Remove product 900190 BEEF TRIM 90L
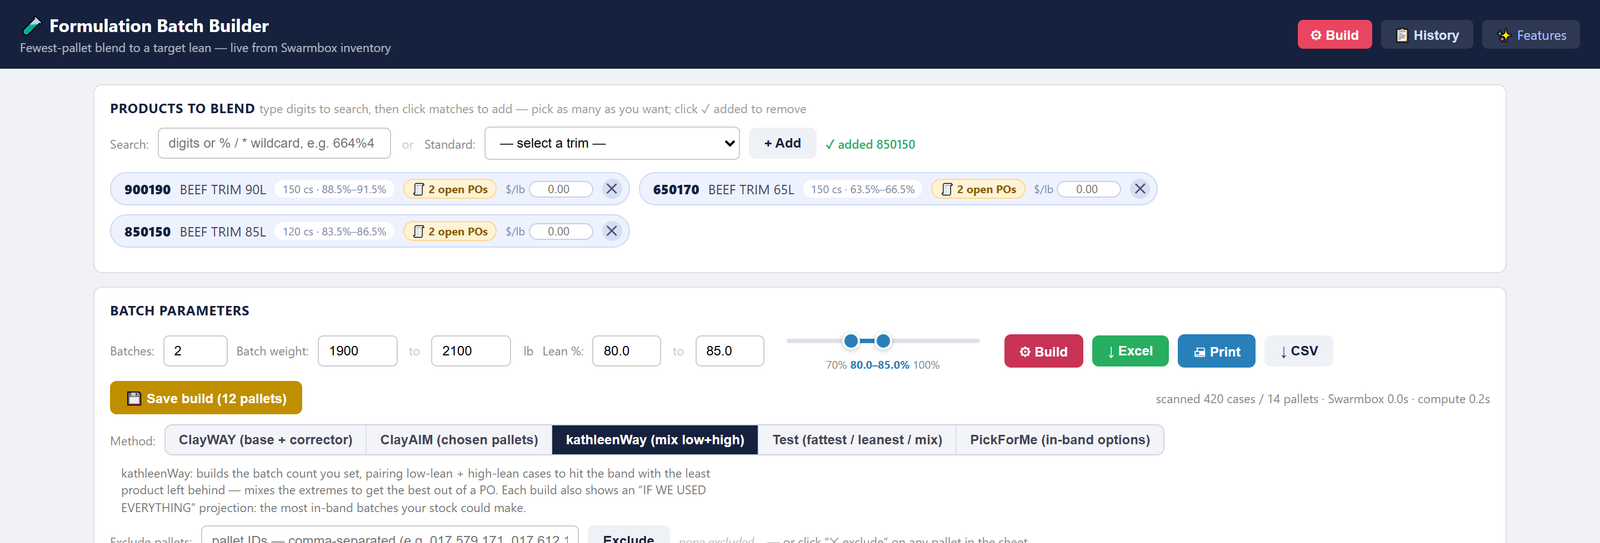 (612, 189)
